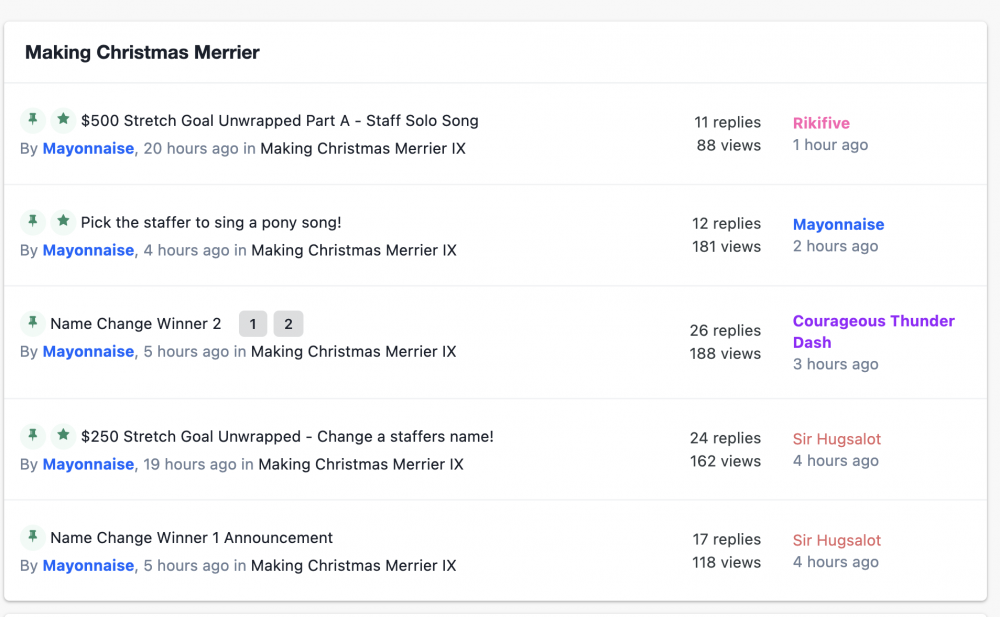
Task: Click pin icon on Name Change Winner 1 Announcement
Action: [33, 537]
